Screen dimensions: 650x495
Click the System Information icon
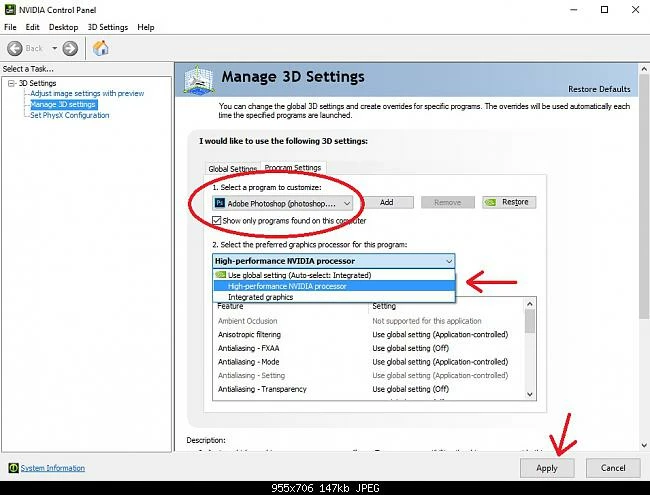point(13,468)
